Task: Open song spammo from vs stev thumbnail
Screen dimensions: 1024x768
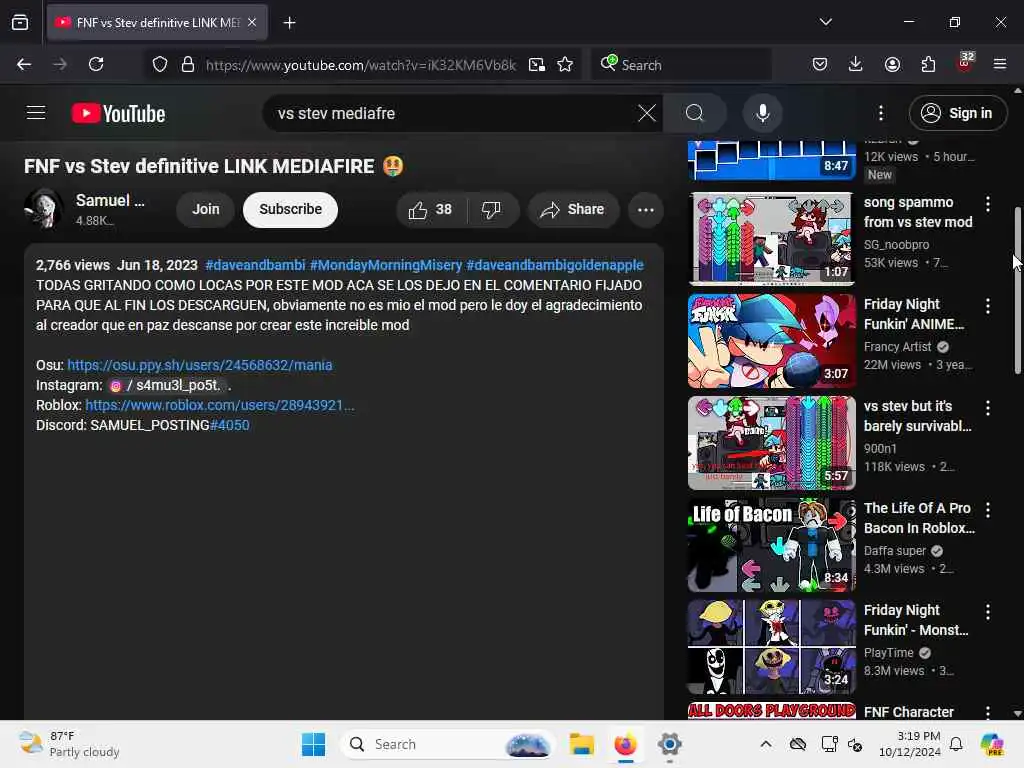Action: tap(771, 239)
